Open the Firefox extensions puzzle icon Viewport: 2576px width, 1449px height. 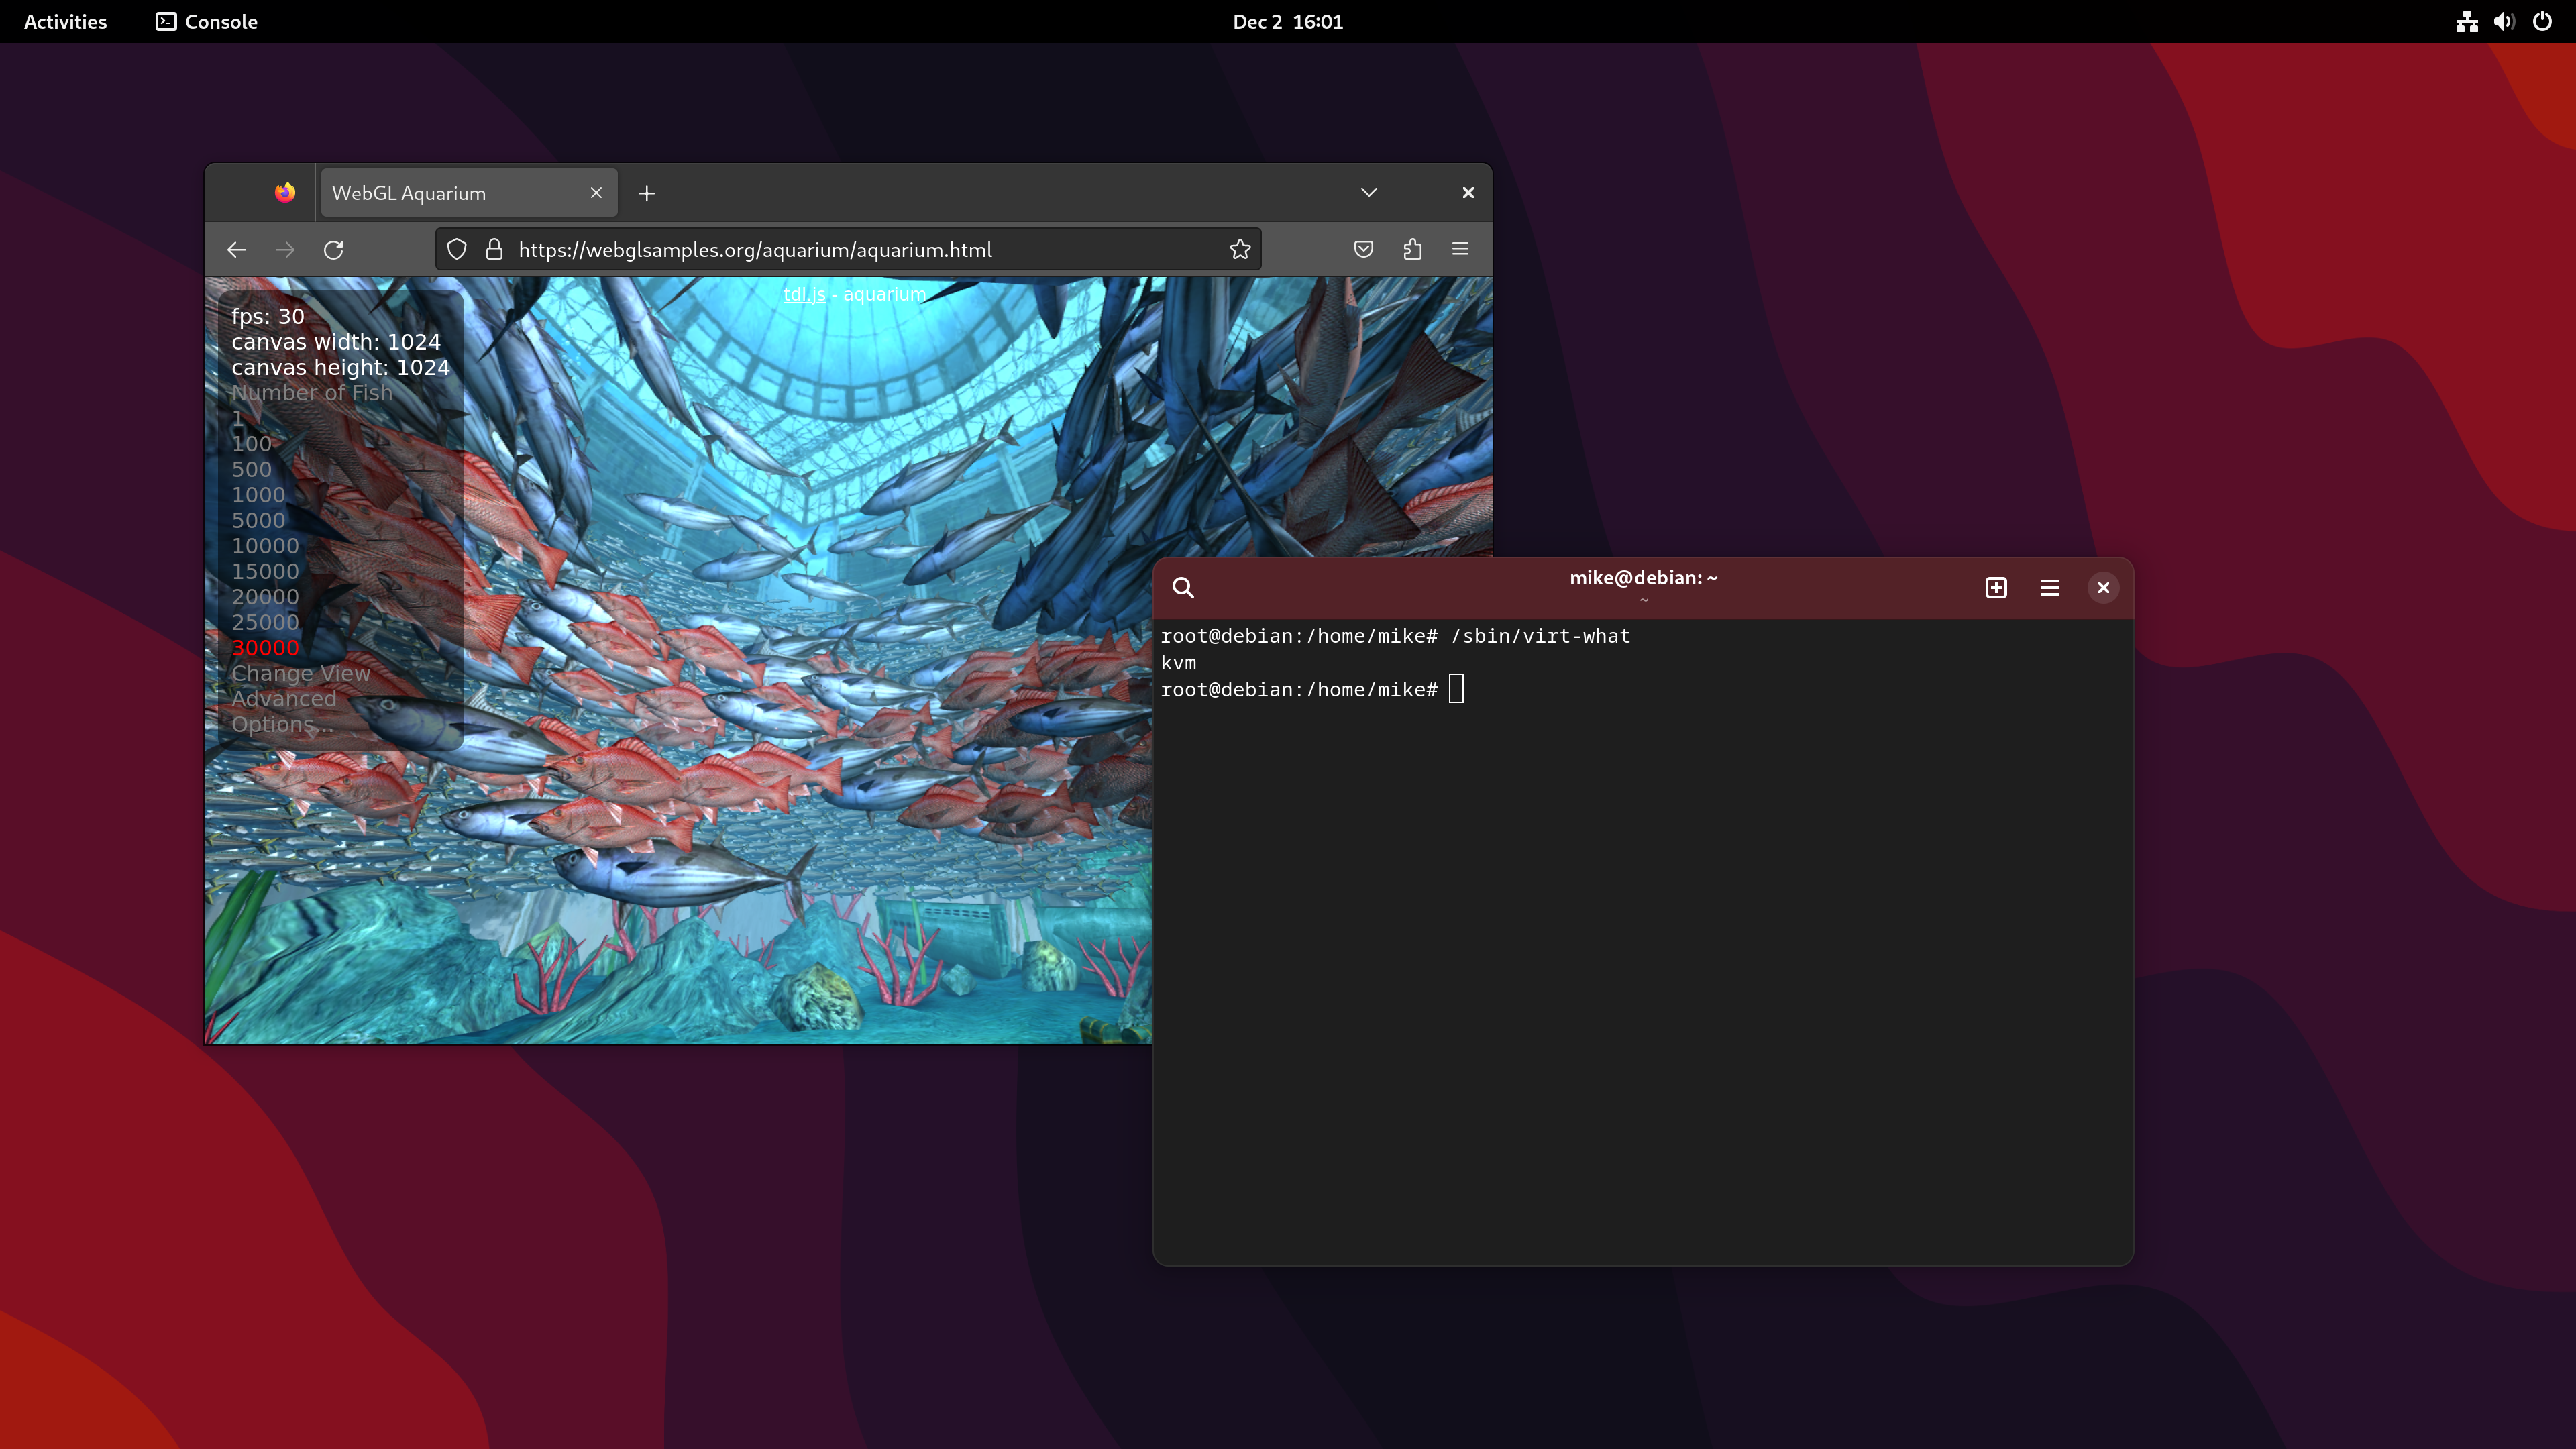click(1412, 249)
